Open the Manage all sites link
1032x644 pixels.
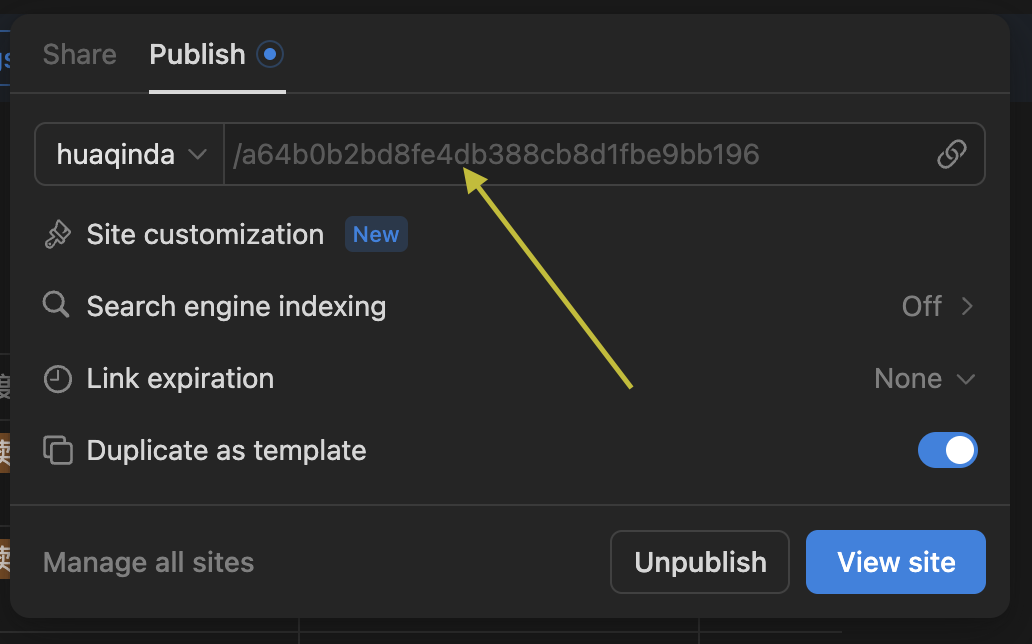pyautogui.click(x=148, y=563)
